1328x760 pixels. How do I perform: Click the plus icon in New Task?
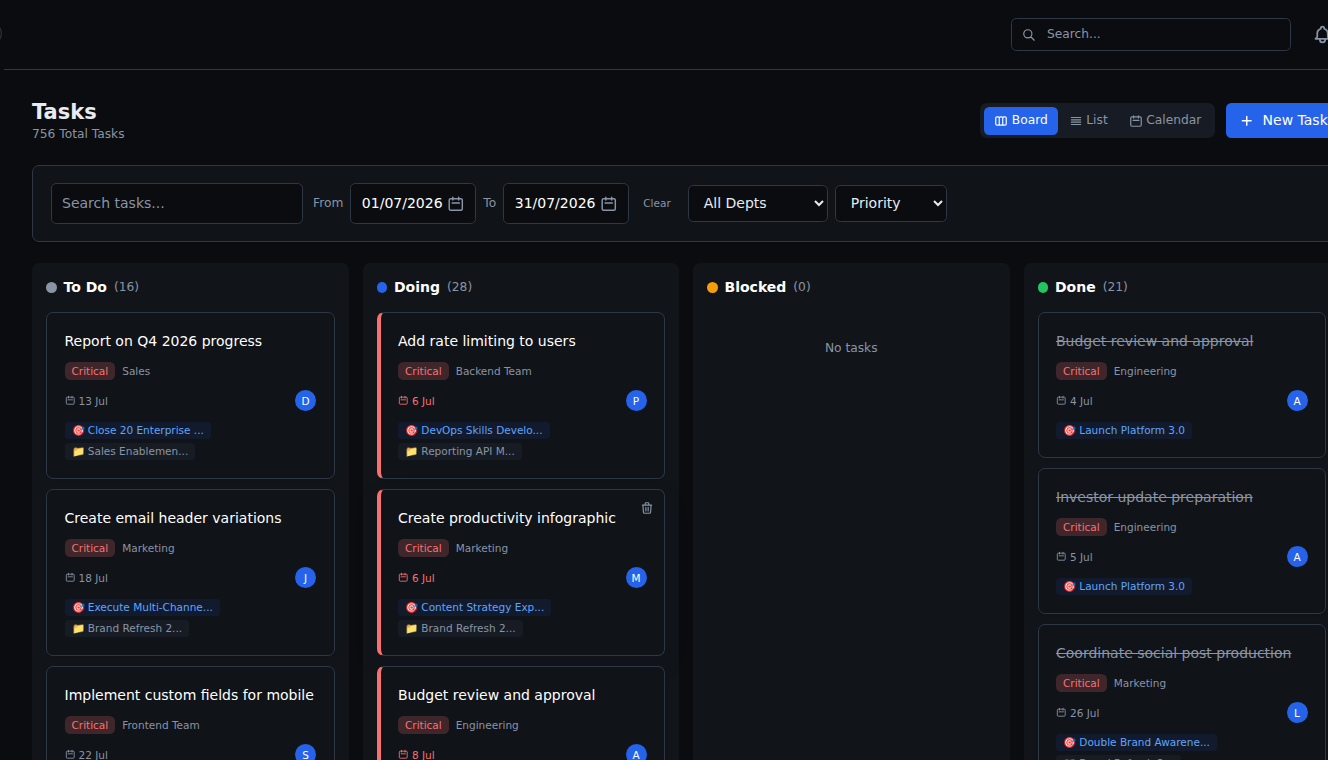click(x=1246, y=121)
